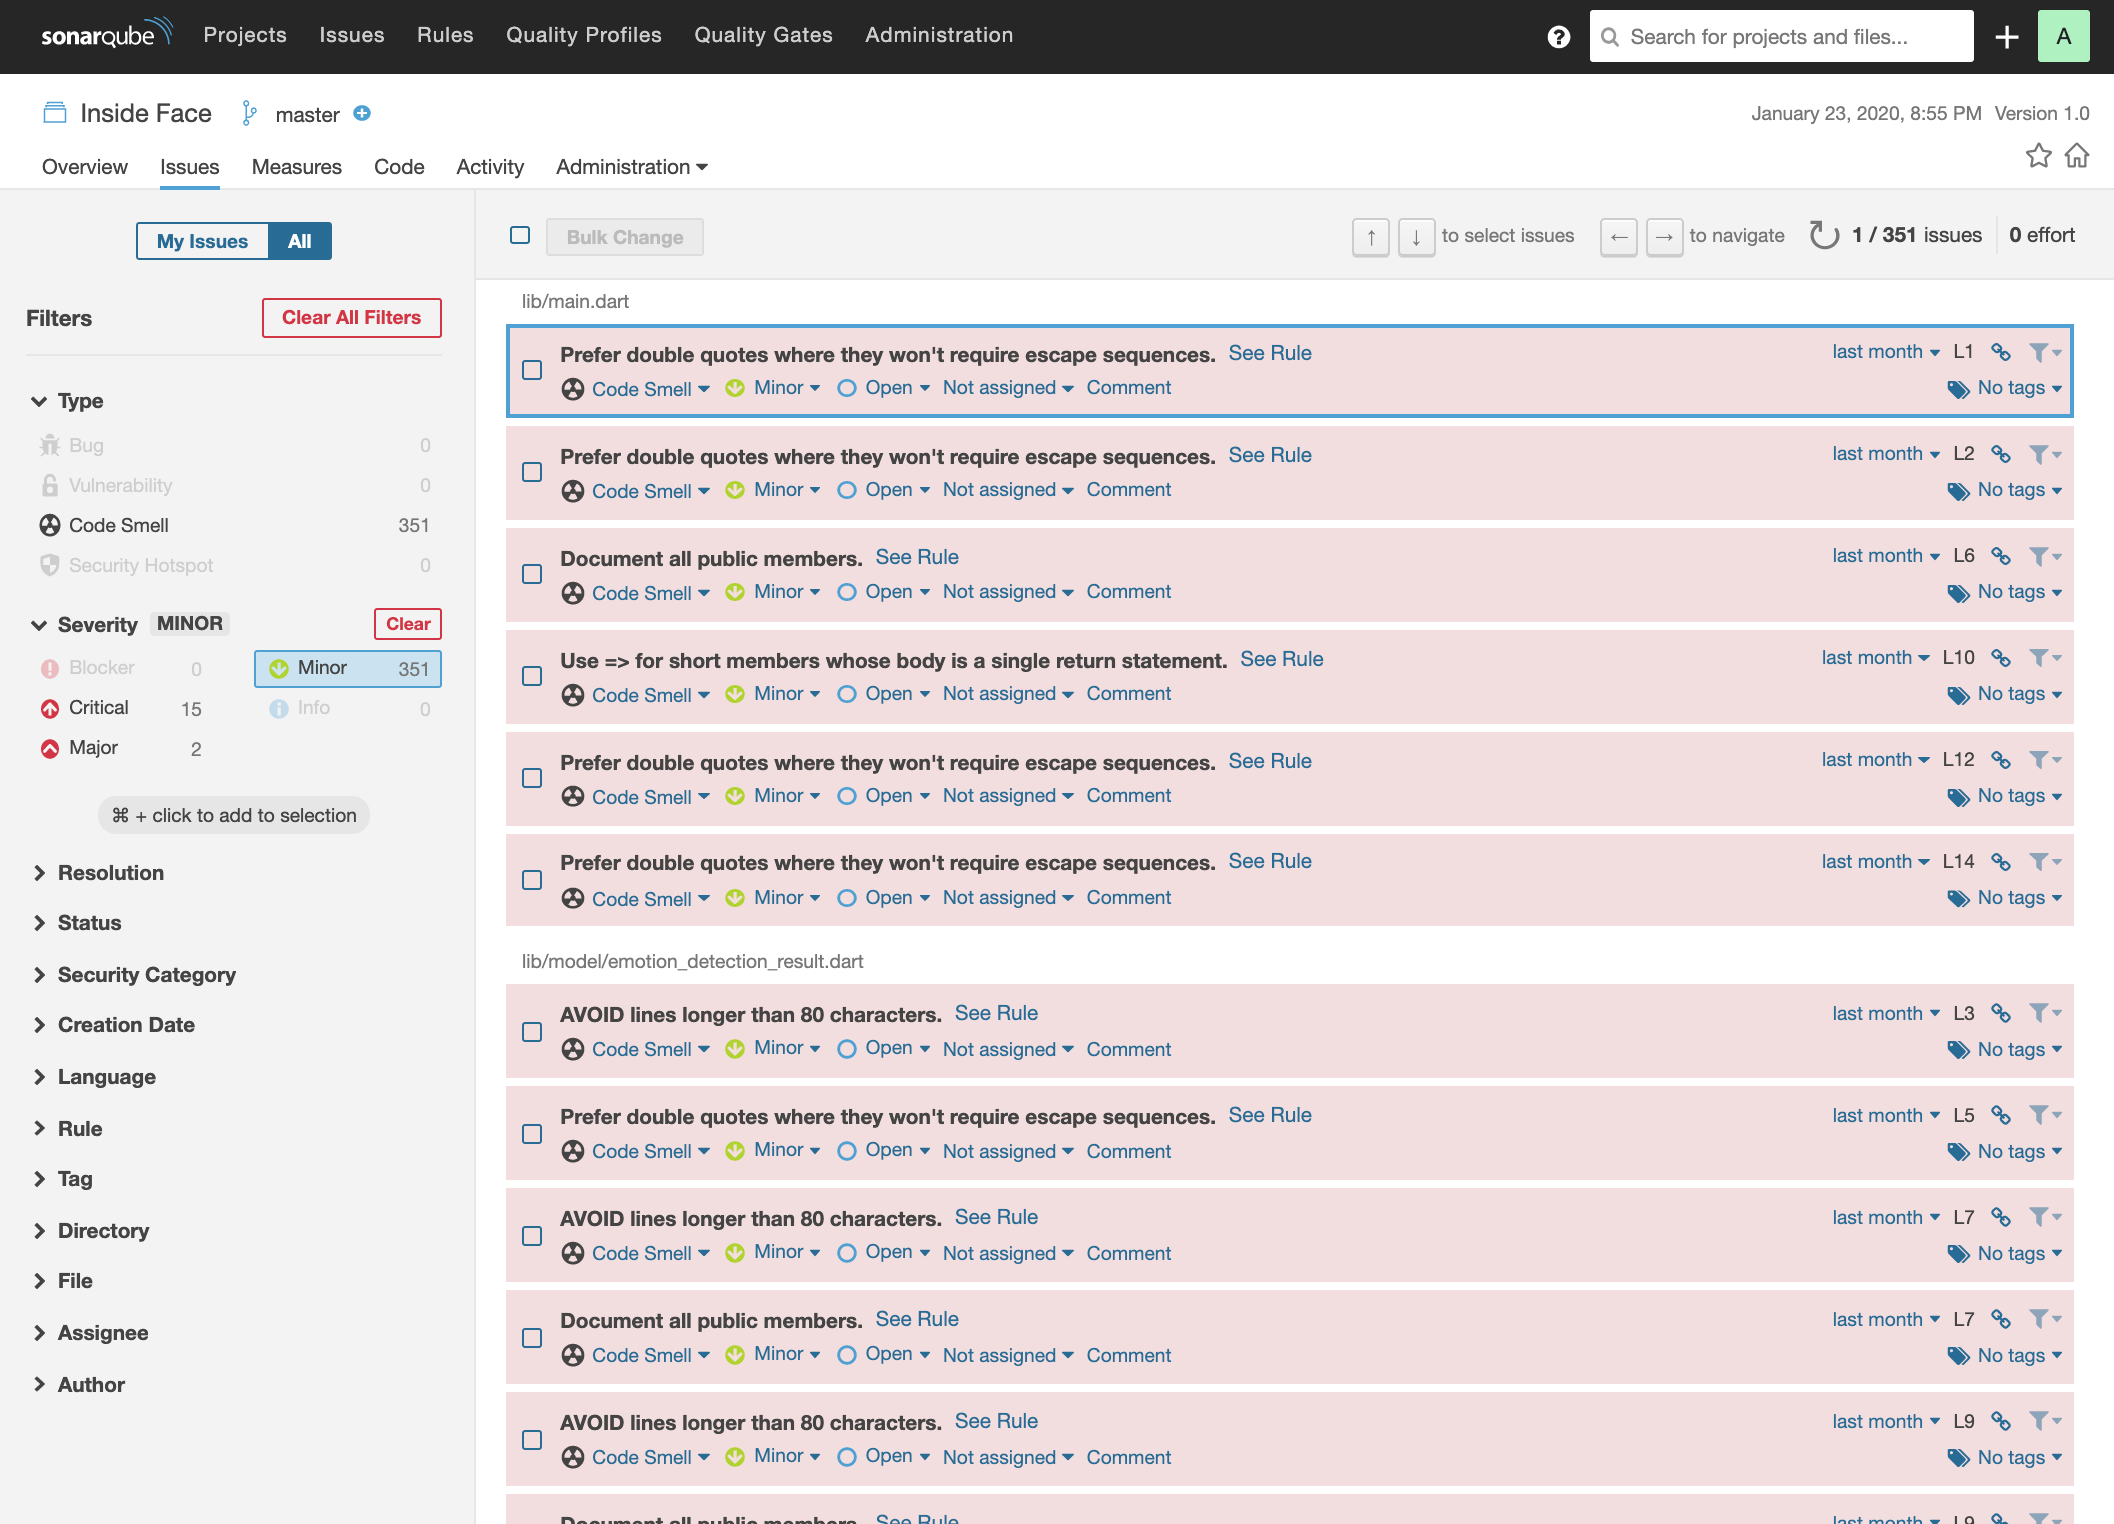Viewport: 2114px width, 1524px height.
Task: Check the select-all issues checkbox
Action: click(x=520, y=235)
